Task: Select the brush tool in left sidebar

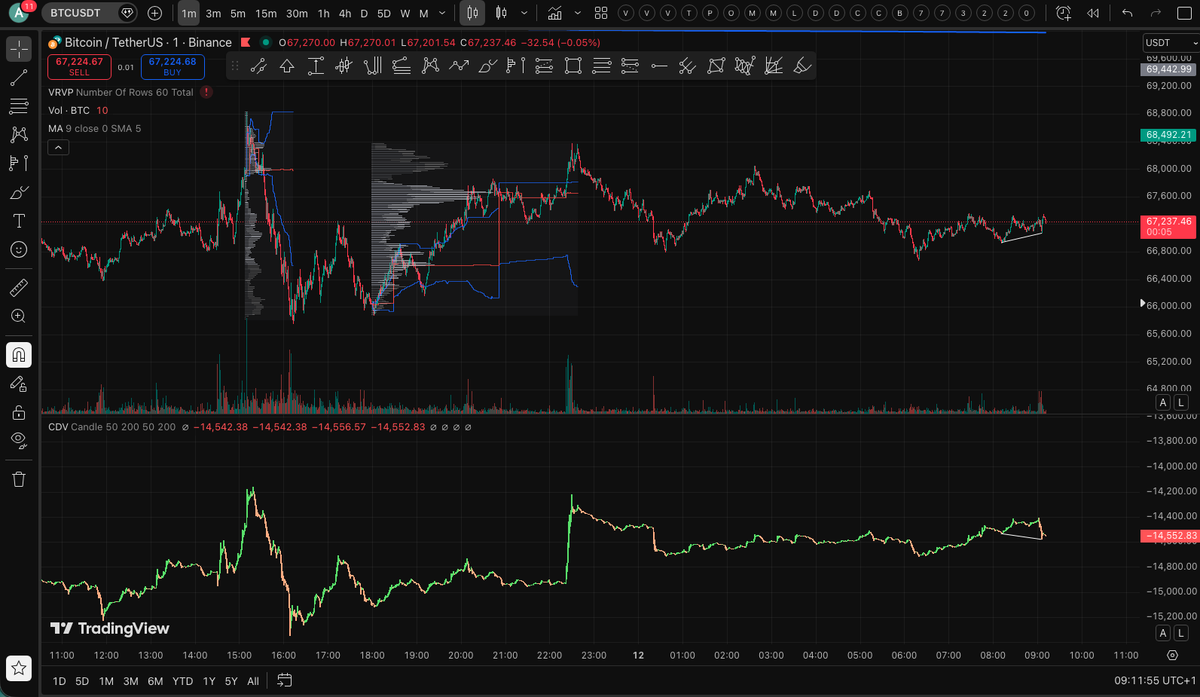Action: coord(18,192)
